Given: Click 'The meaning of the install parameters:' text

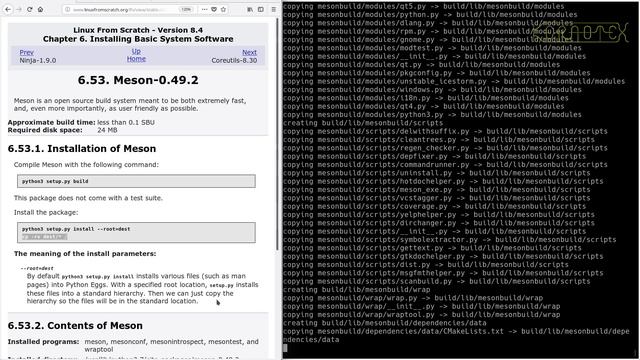Looking at the screenshot, I should point(85,254).
